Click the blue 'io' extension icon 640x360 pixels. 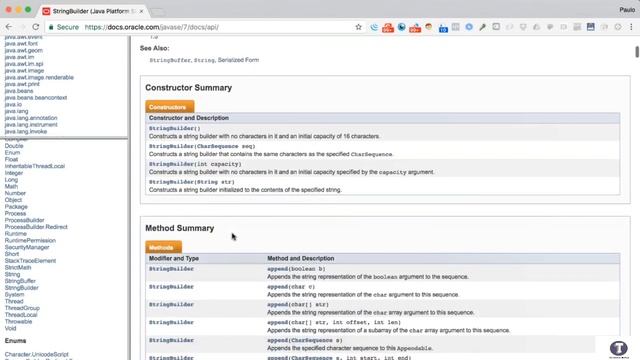[x=443, y=28]
